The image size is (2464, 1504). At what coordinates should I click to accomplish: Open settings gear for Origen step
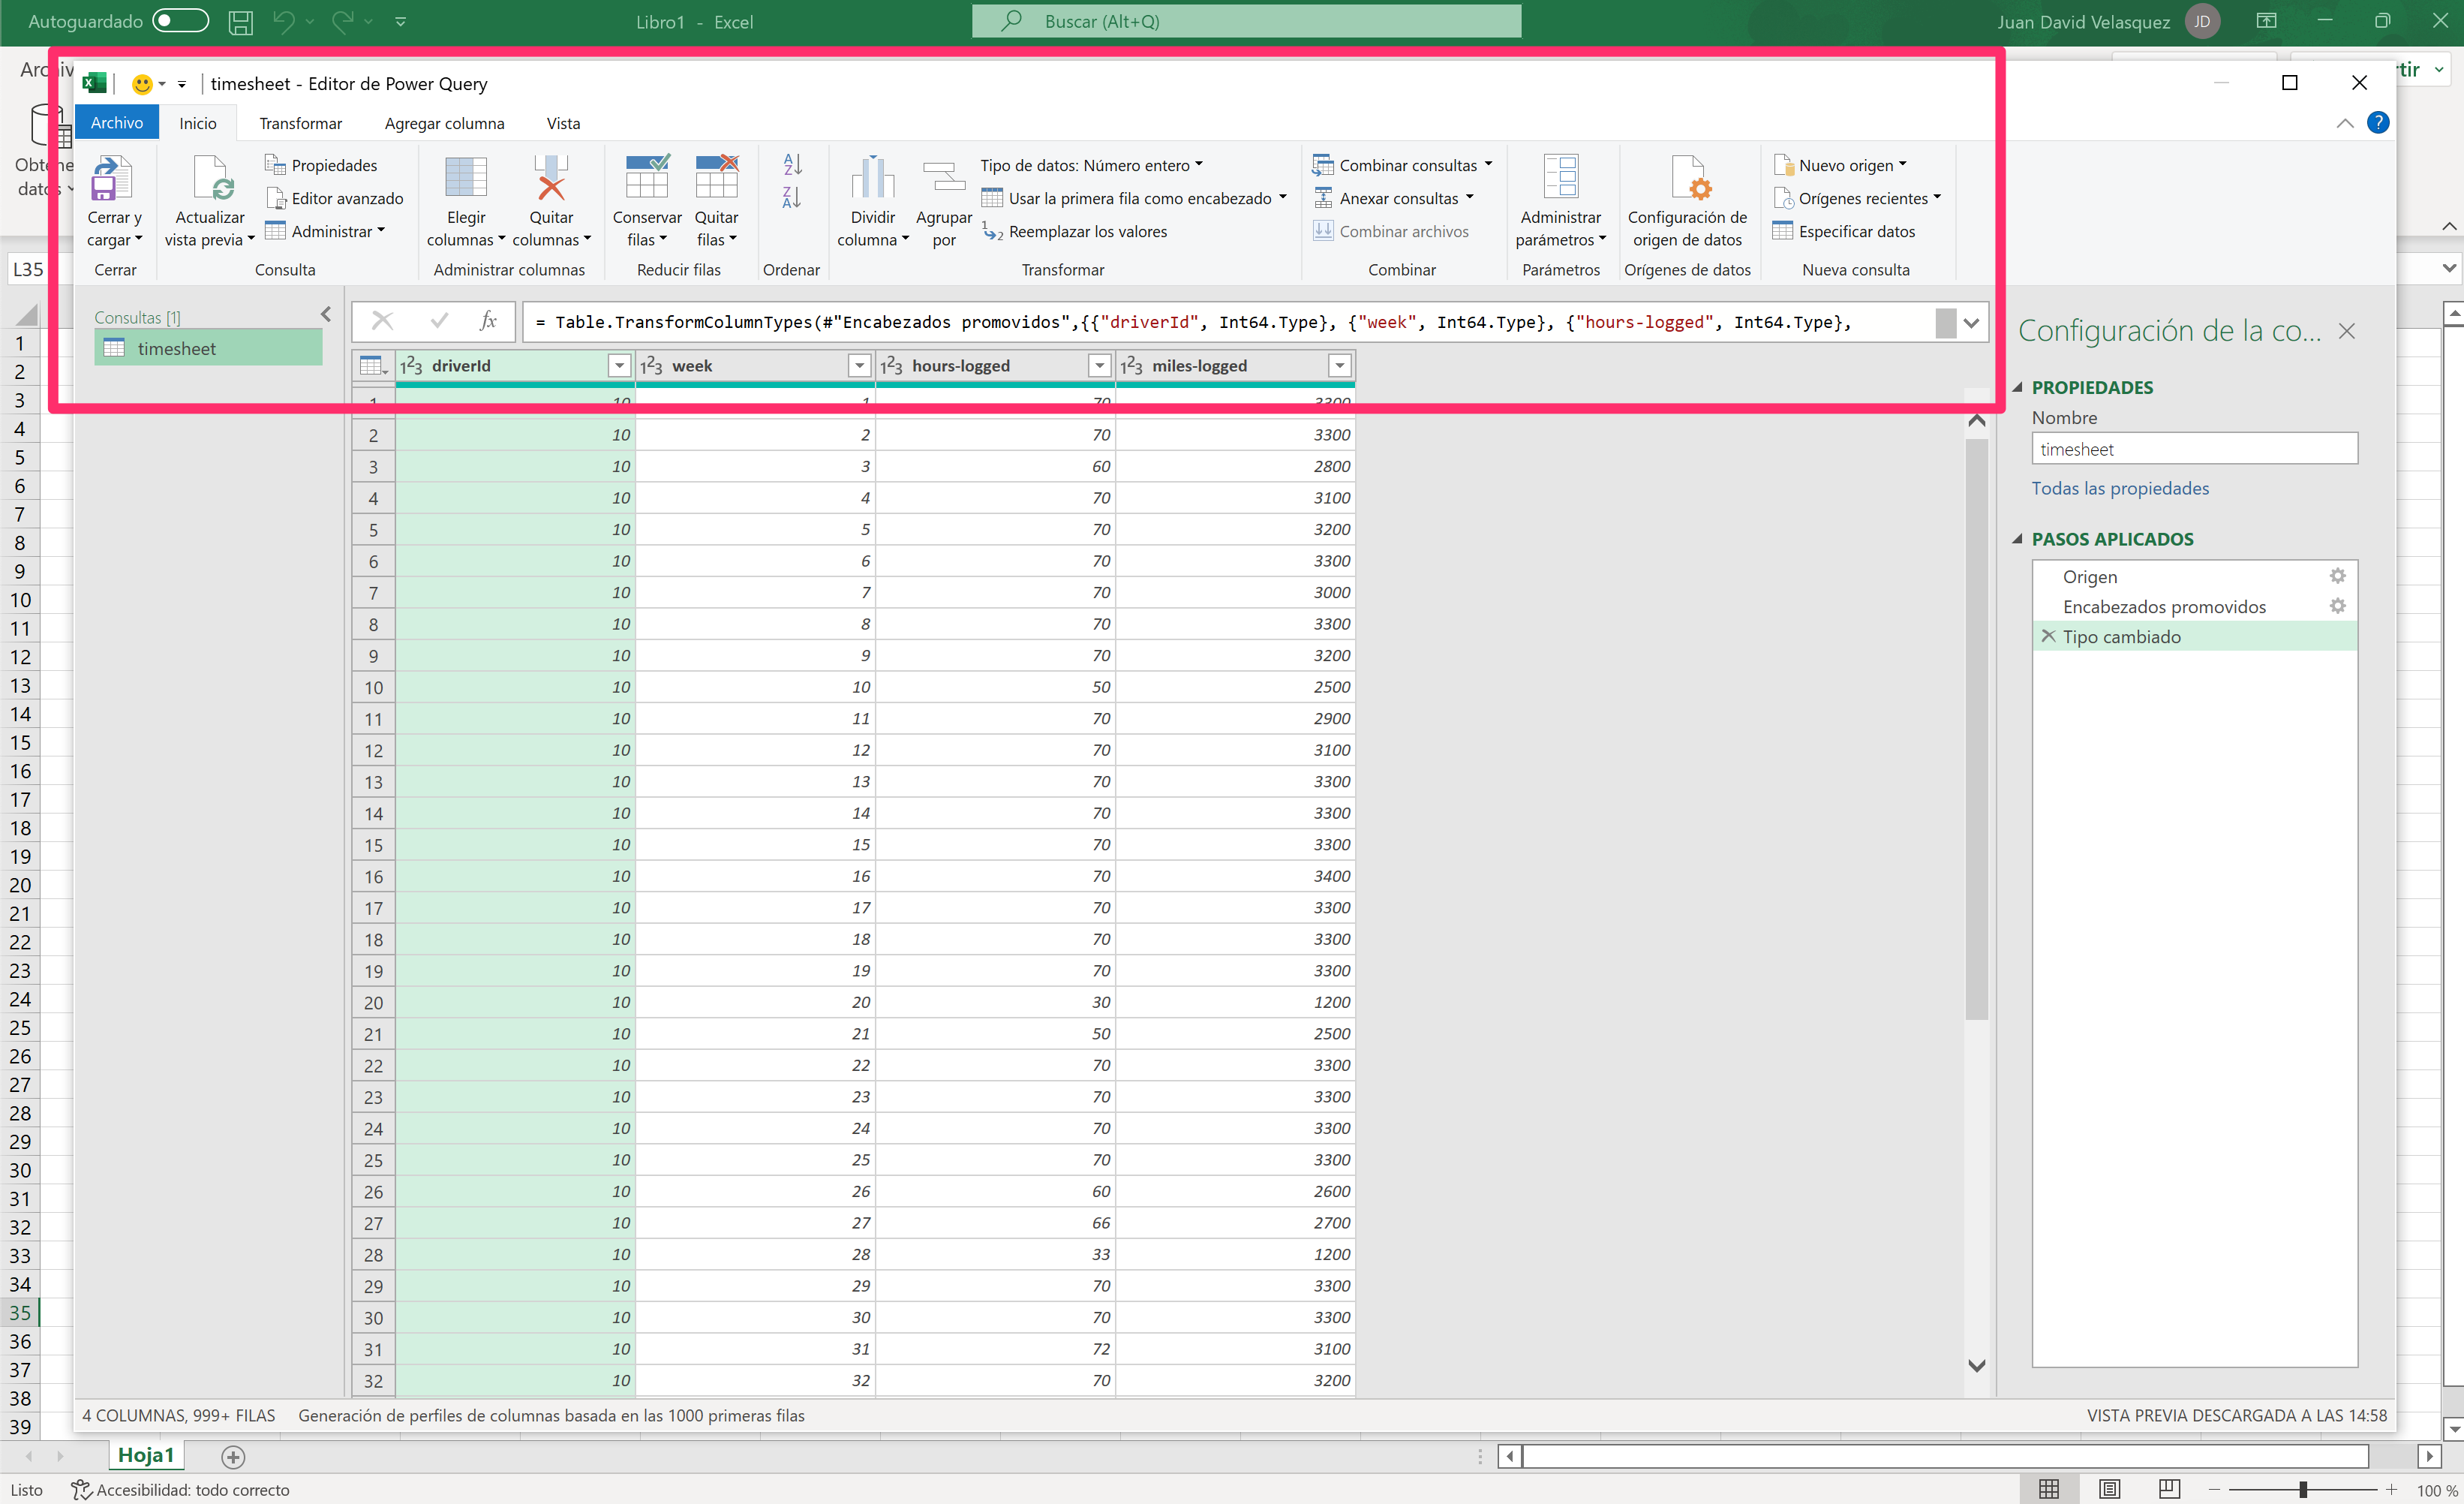tap(2337, 576)
